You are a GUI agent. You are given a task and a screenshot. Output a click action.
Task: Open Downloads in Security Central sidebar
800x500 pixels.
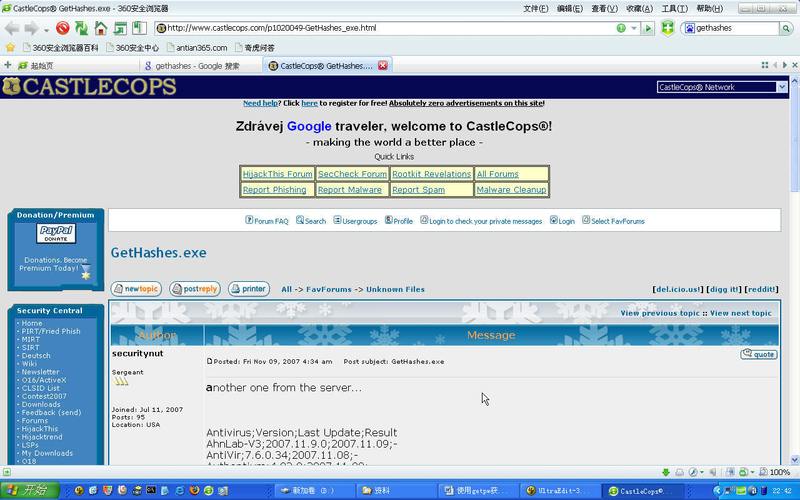(41, 404)
